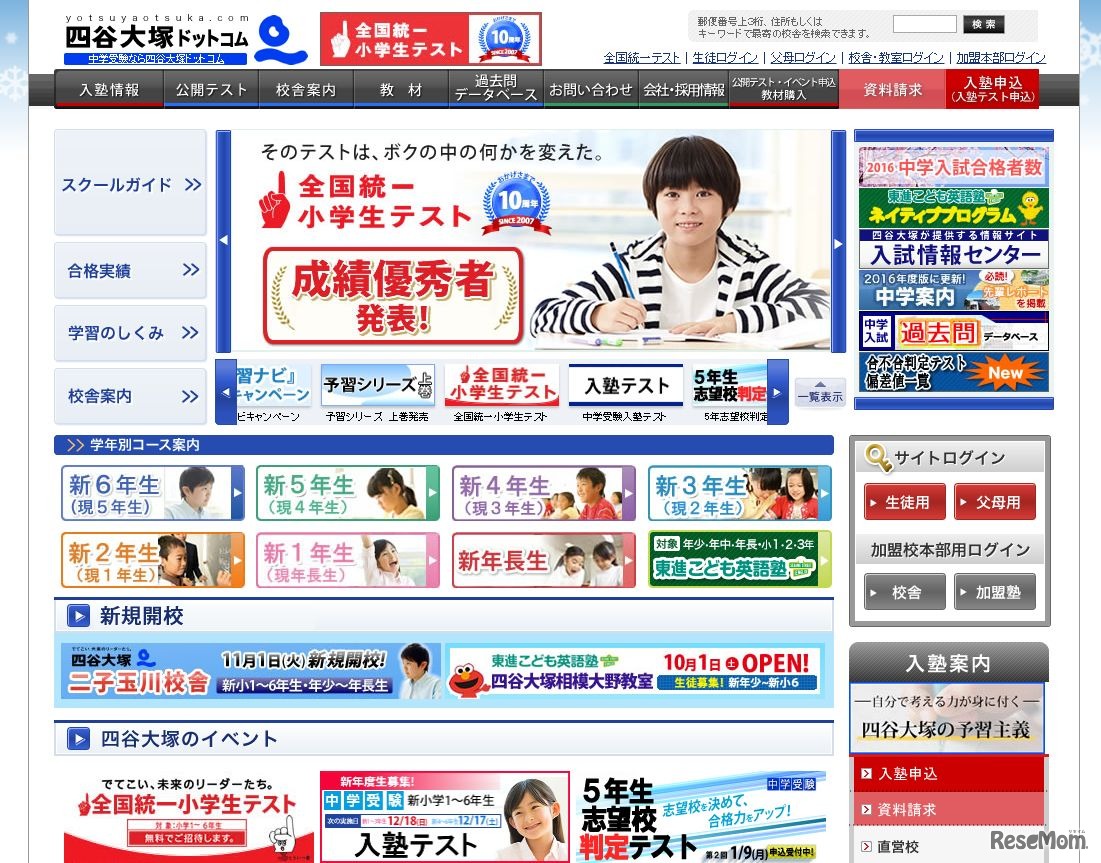1101x863 pixels.
Task: Open the 加盟本部ログイン top link
Action: click(1001, 58)
